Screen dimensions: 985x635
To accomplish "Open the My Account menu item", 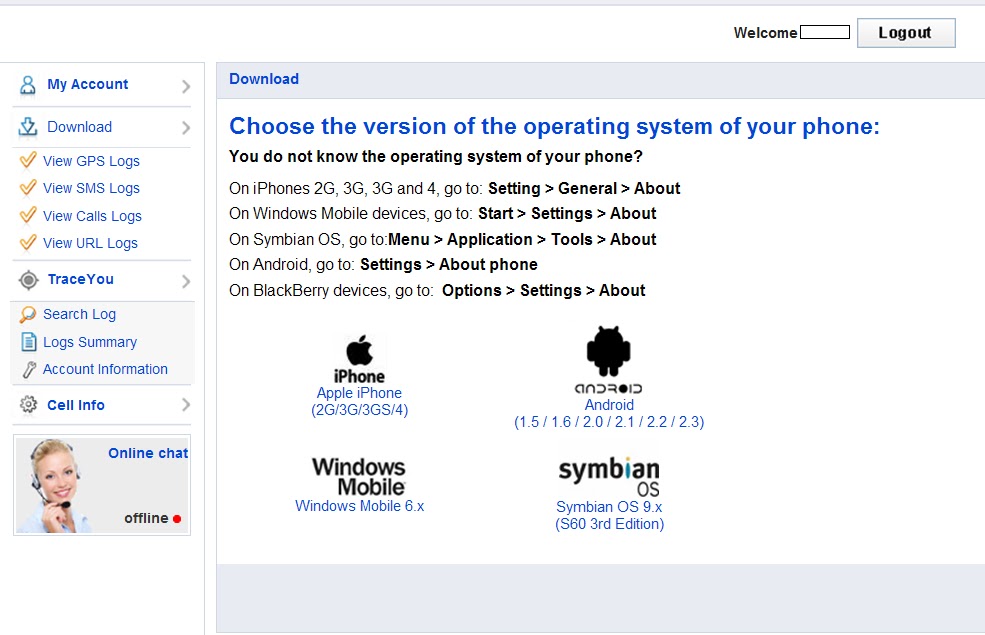I will (88, 84).
